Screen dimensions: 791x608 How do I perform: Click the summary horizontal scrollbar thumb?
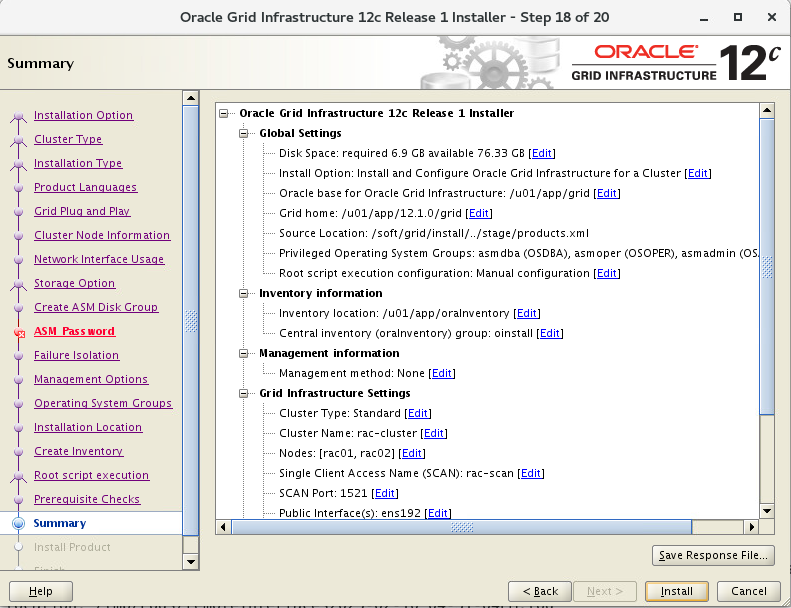point(462,527)
